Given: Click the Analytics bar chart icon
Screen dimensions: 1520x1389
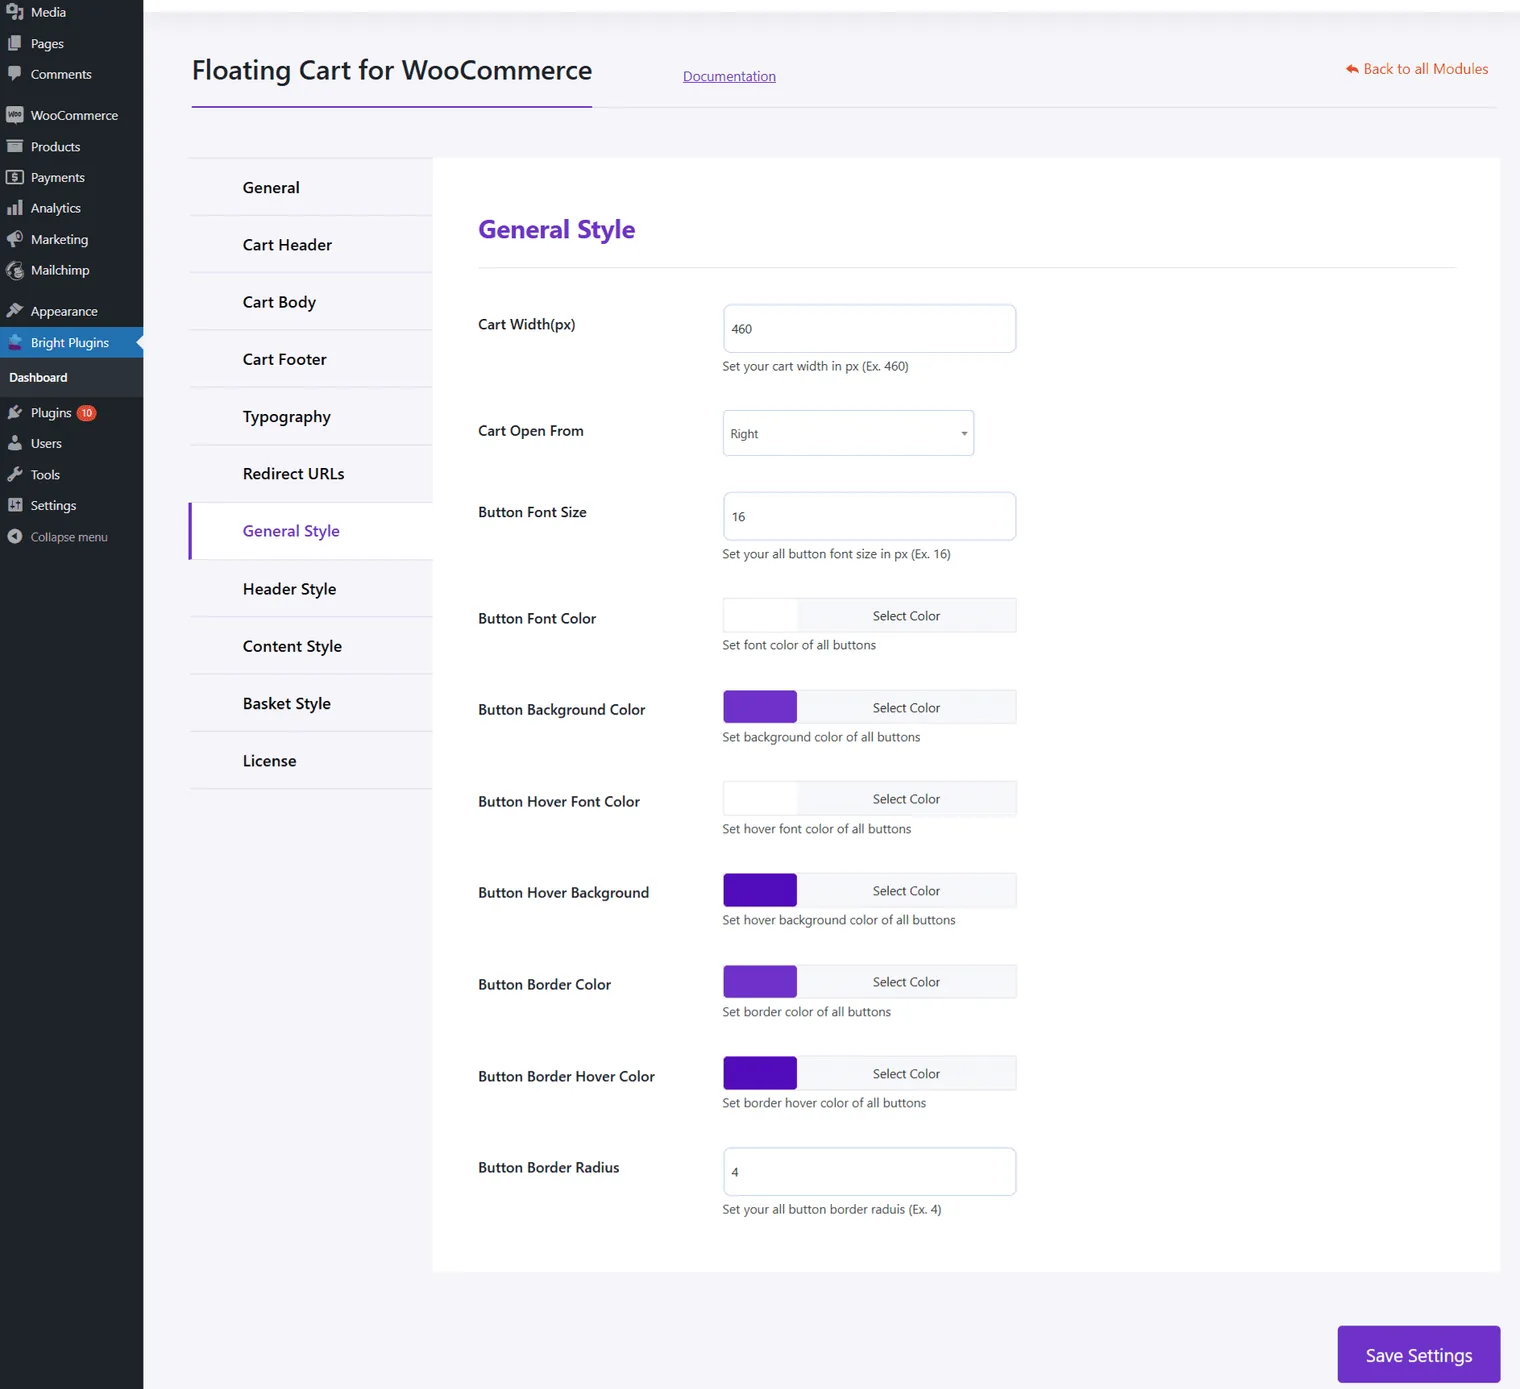Looking at the screenshot, I should [15, 208].
